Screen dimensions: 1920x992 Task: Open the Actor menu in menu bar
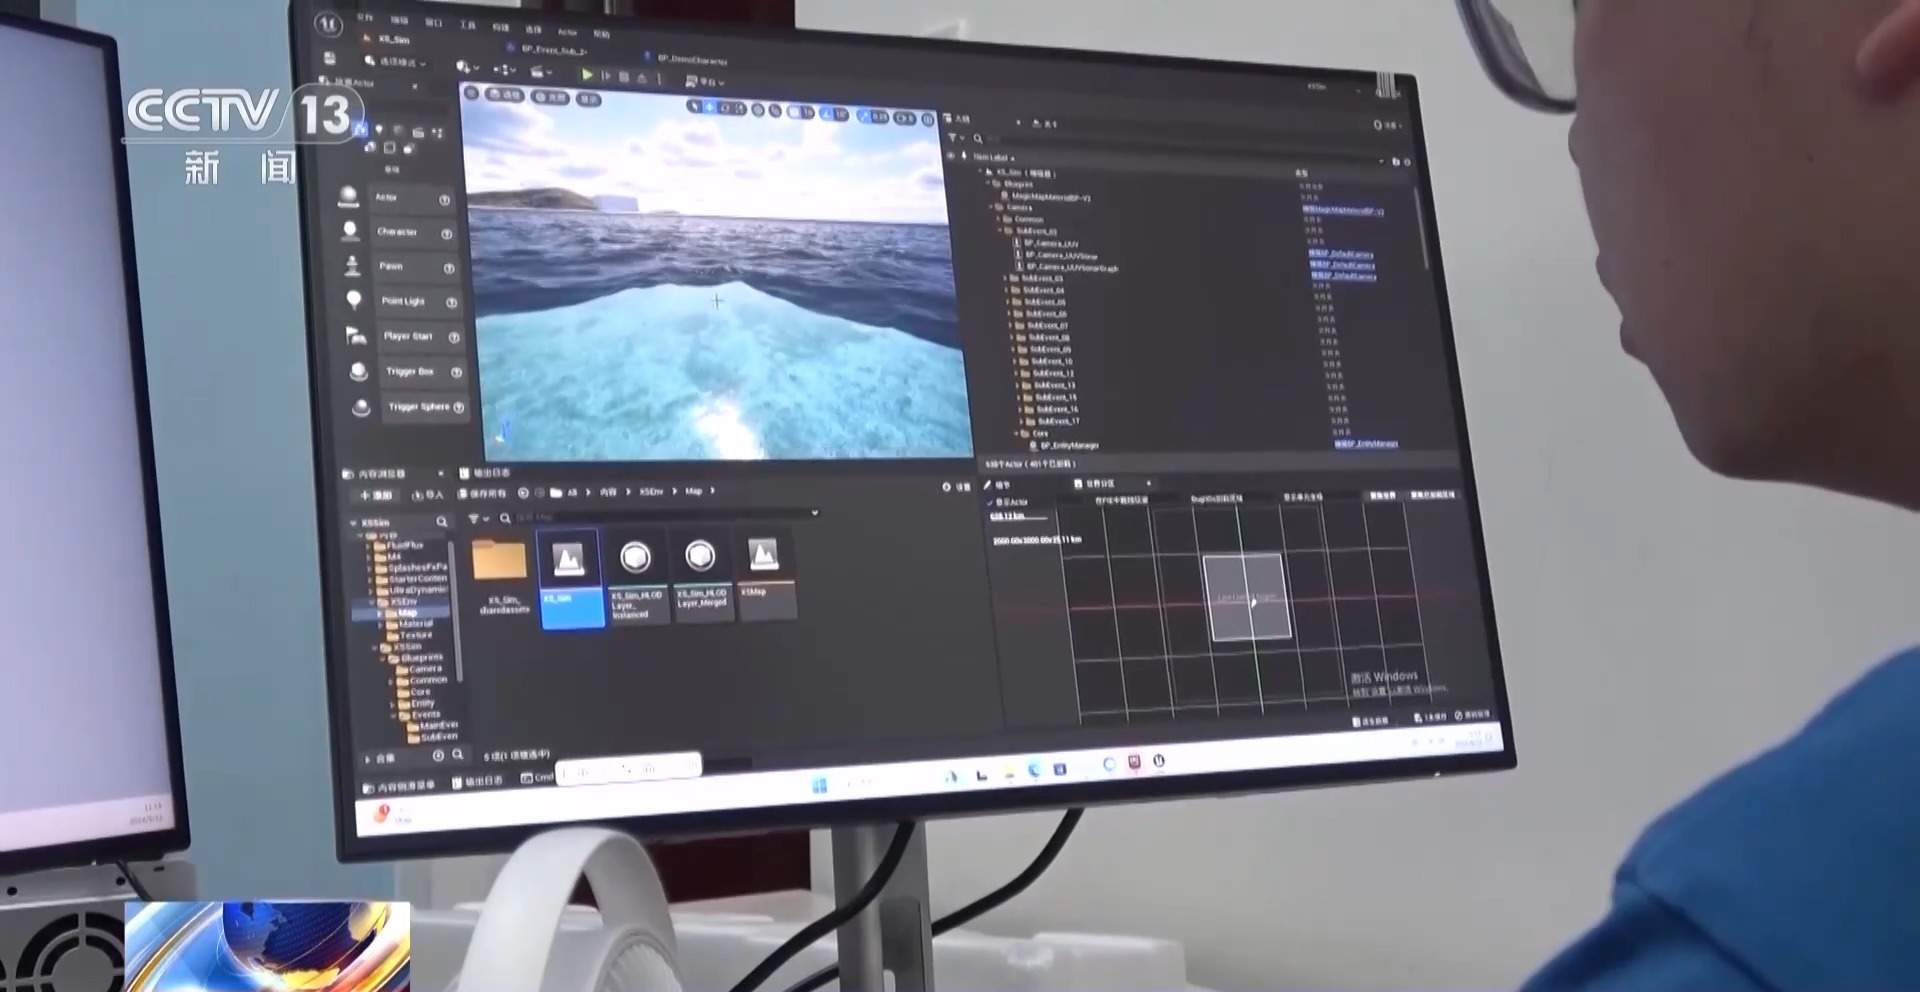click(567, 32)
